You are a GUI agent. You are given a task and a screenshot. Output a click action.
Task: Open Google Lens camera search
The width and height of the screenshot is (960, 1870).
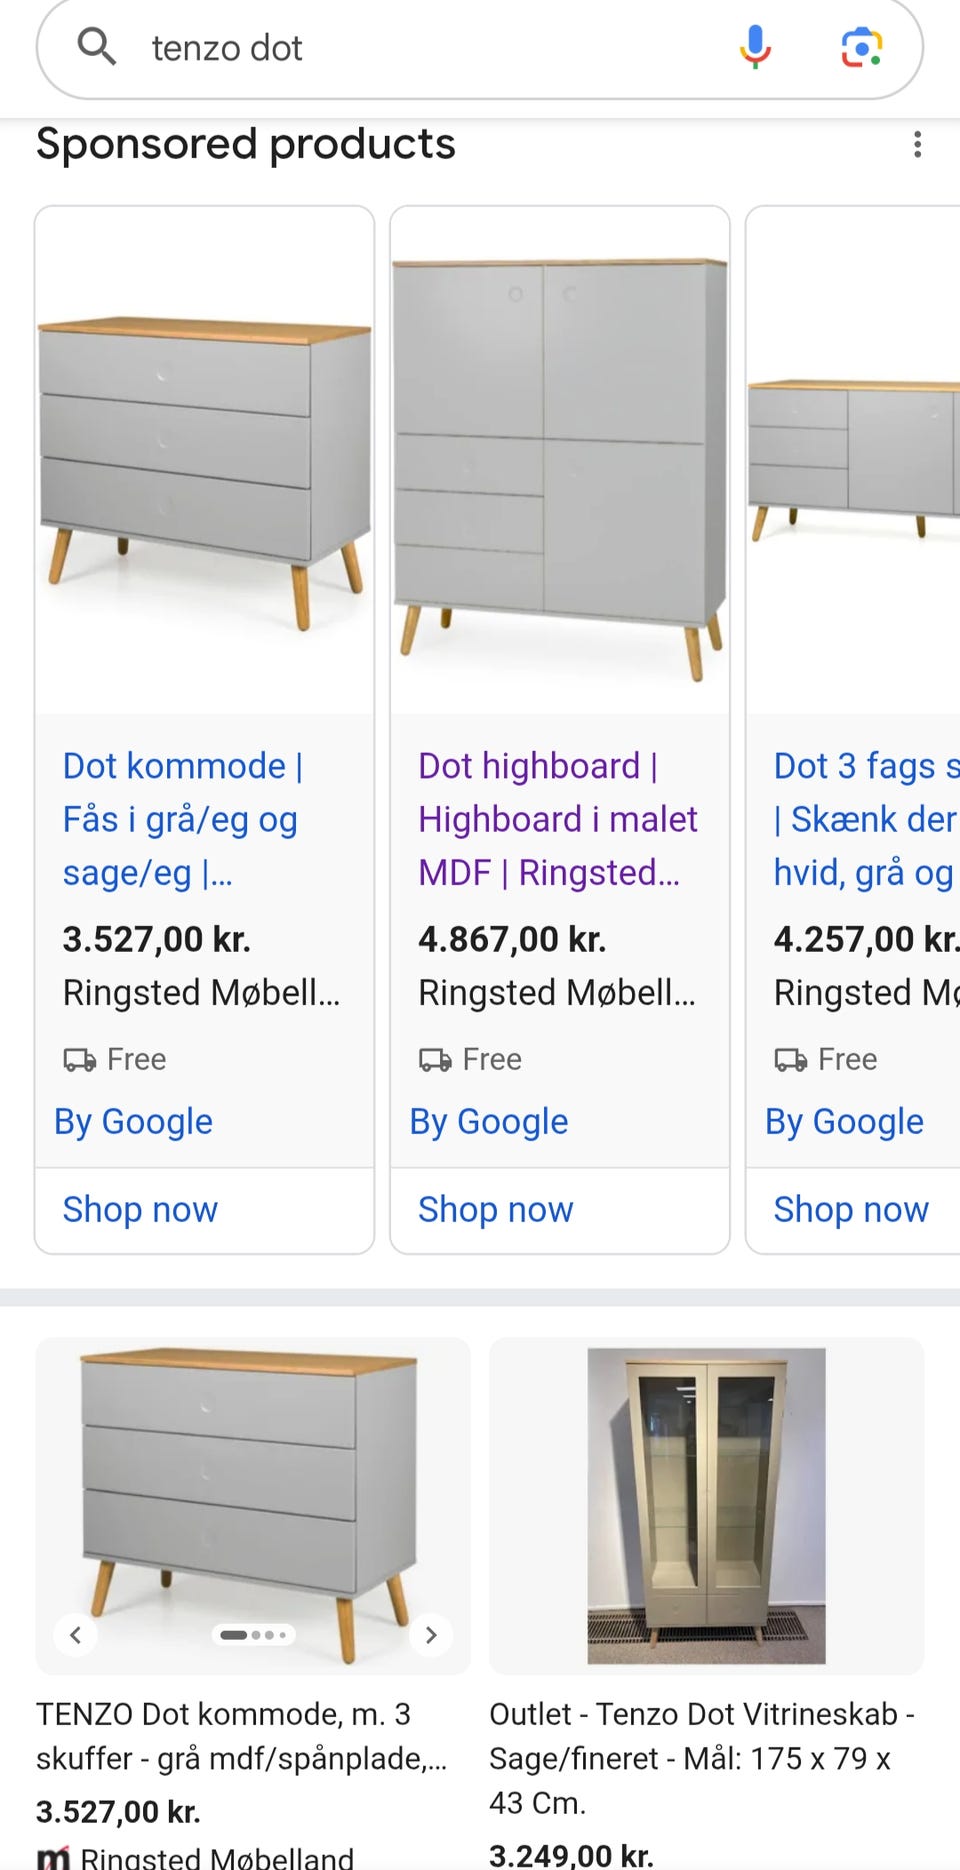861,47
